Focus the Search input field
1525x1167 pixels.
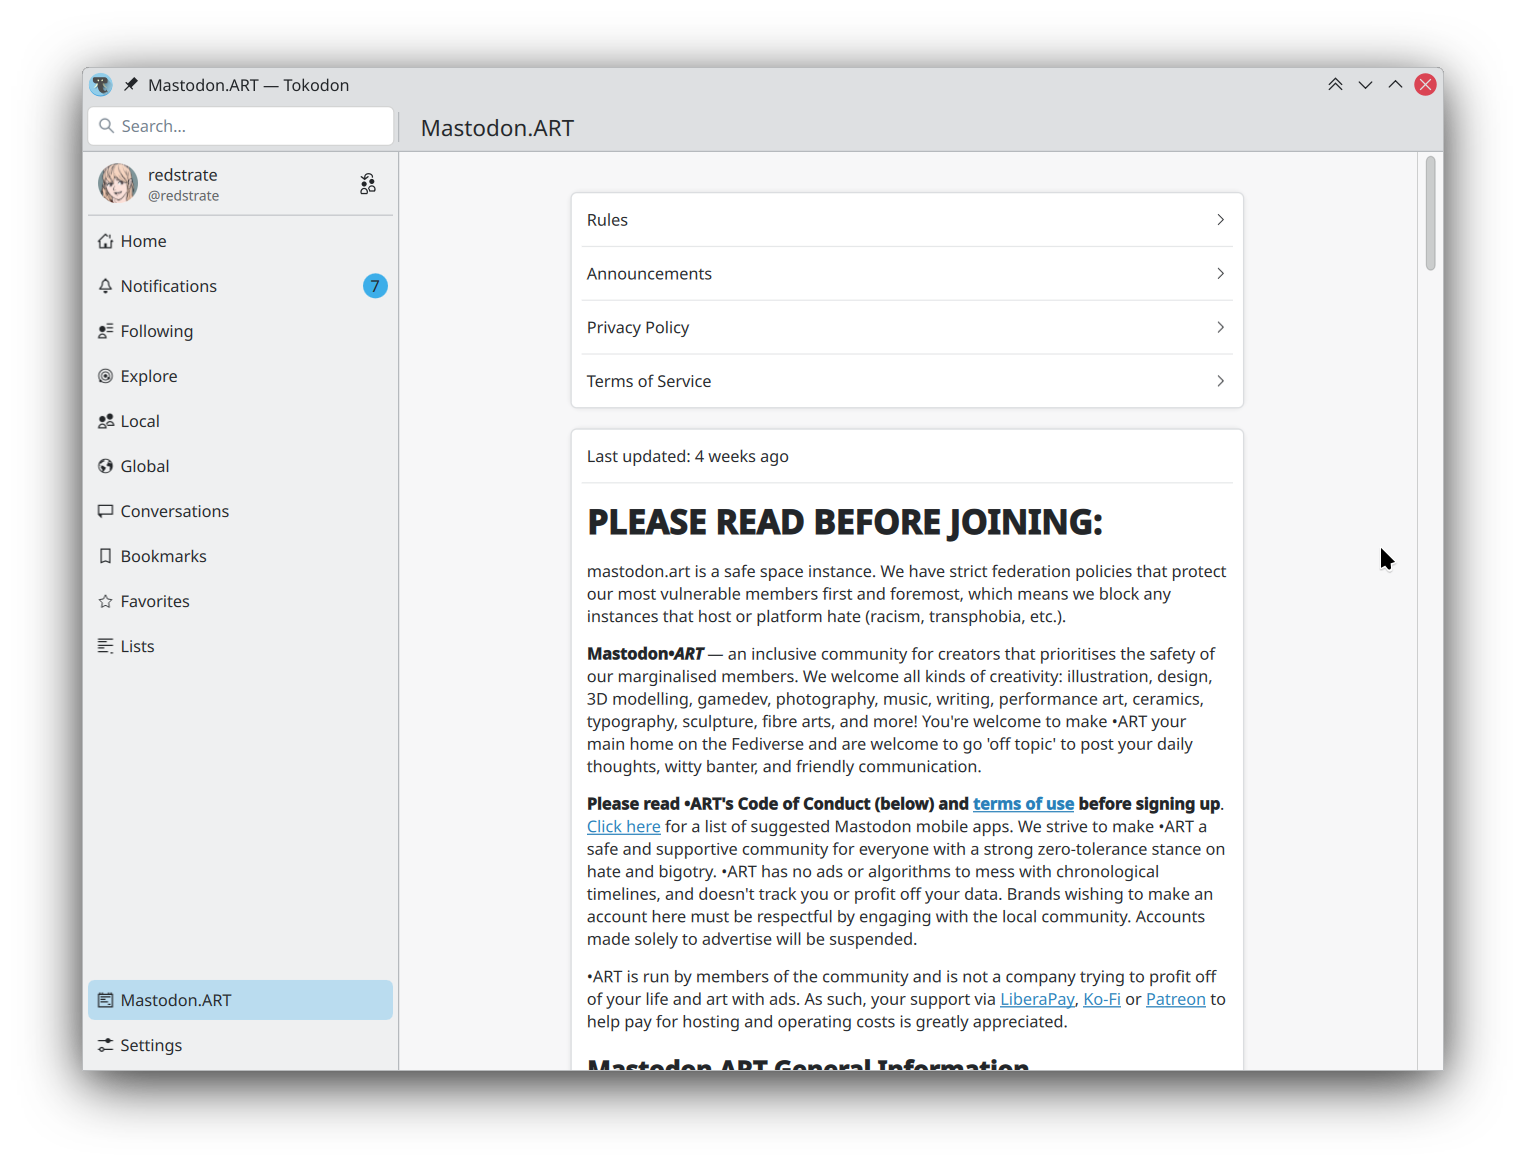240,126
